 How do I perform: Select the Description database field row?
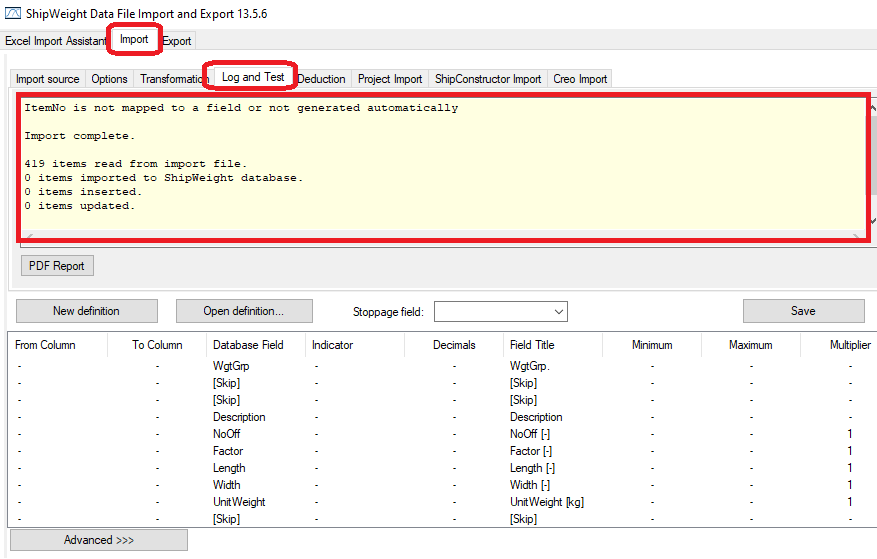click(x=239, y=417)
